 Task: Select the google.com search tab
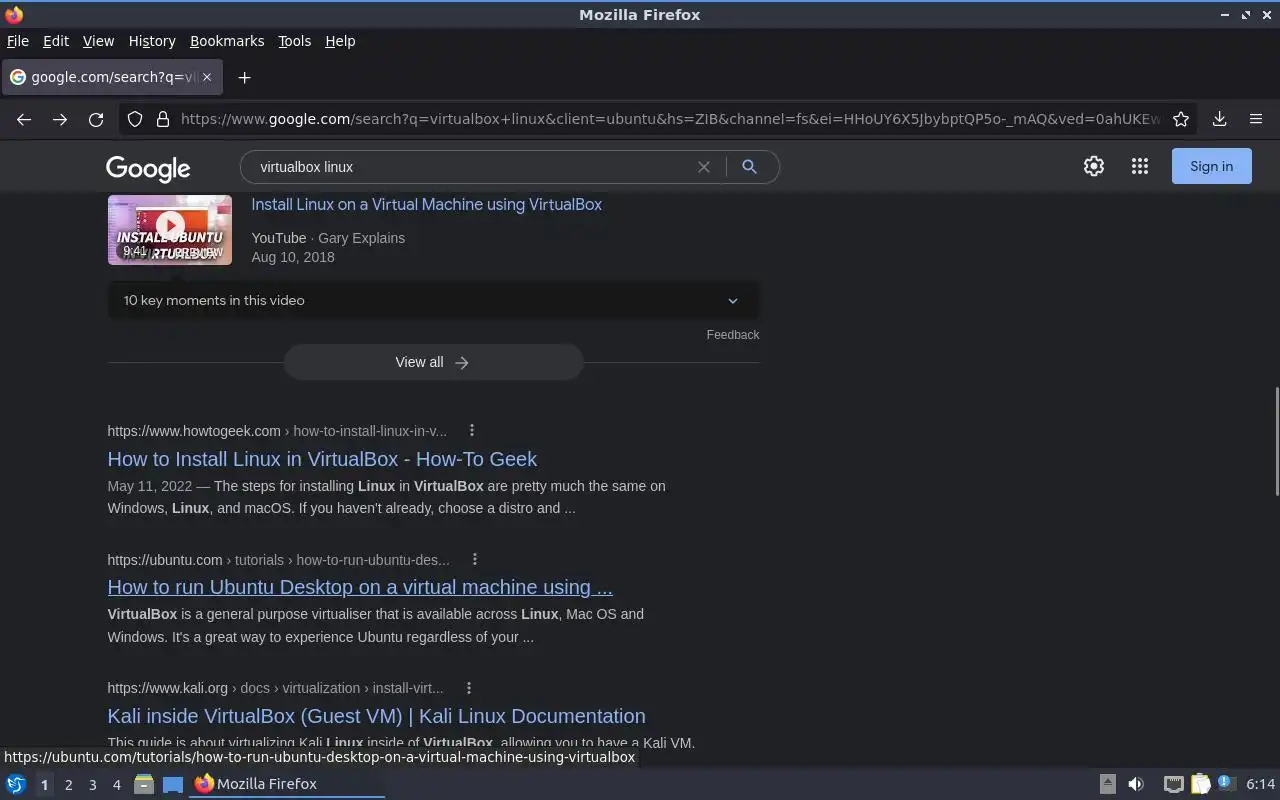pos(112,77)
